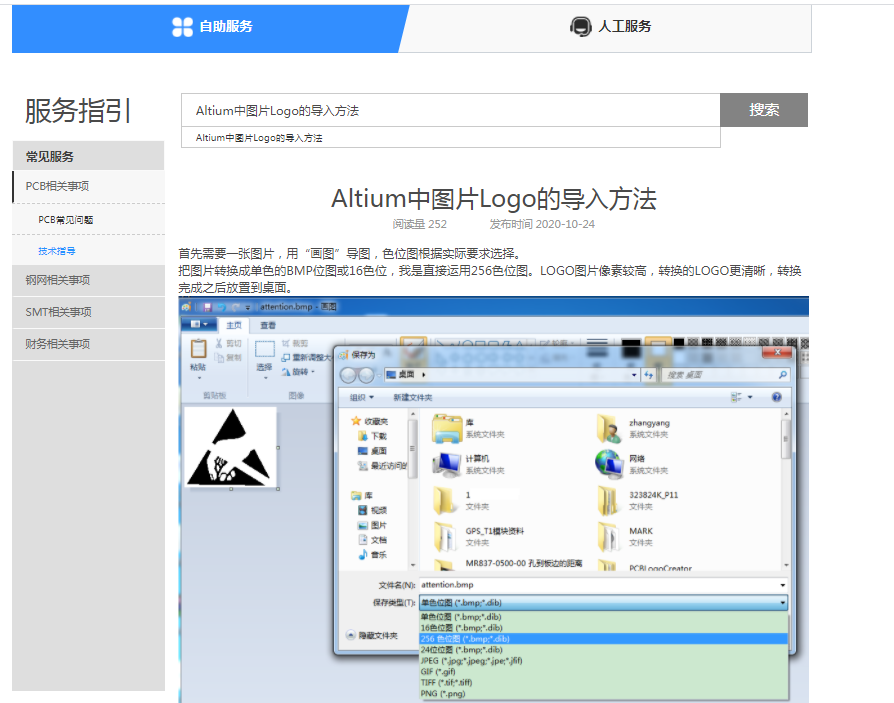Open the 技术指导 sidebar link

pos(57,251)
